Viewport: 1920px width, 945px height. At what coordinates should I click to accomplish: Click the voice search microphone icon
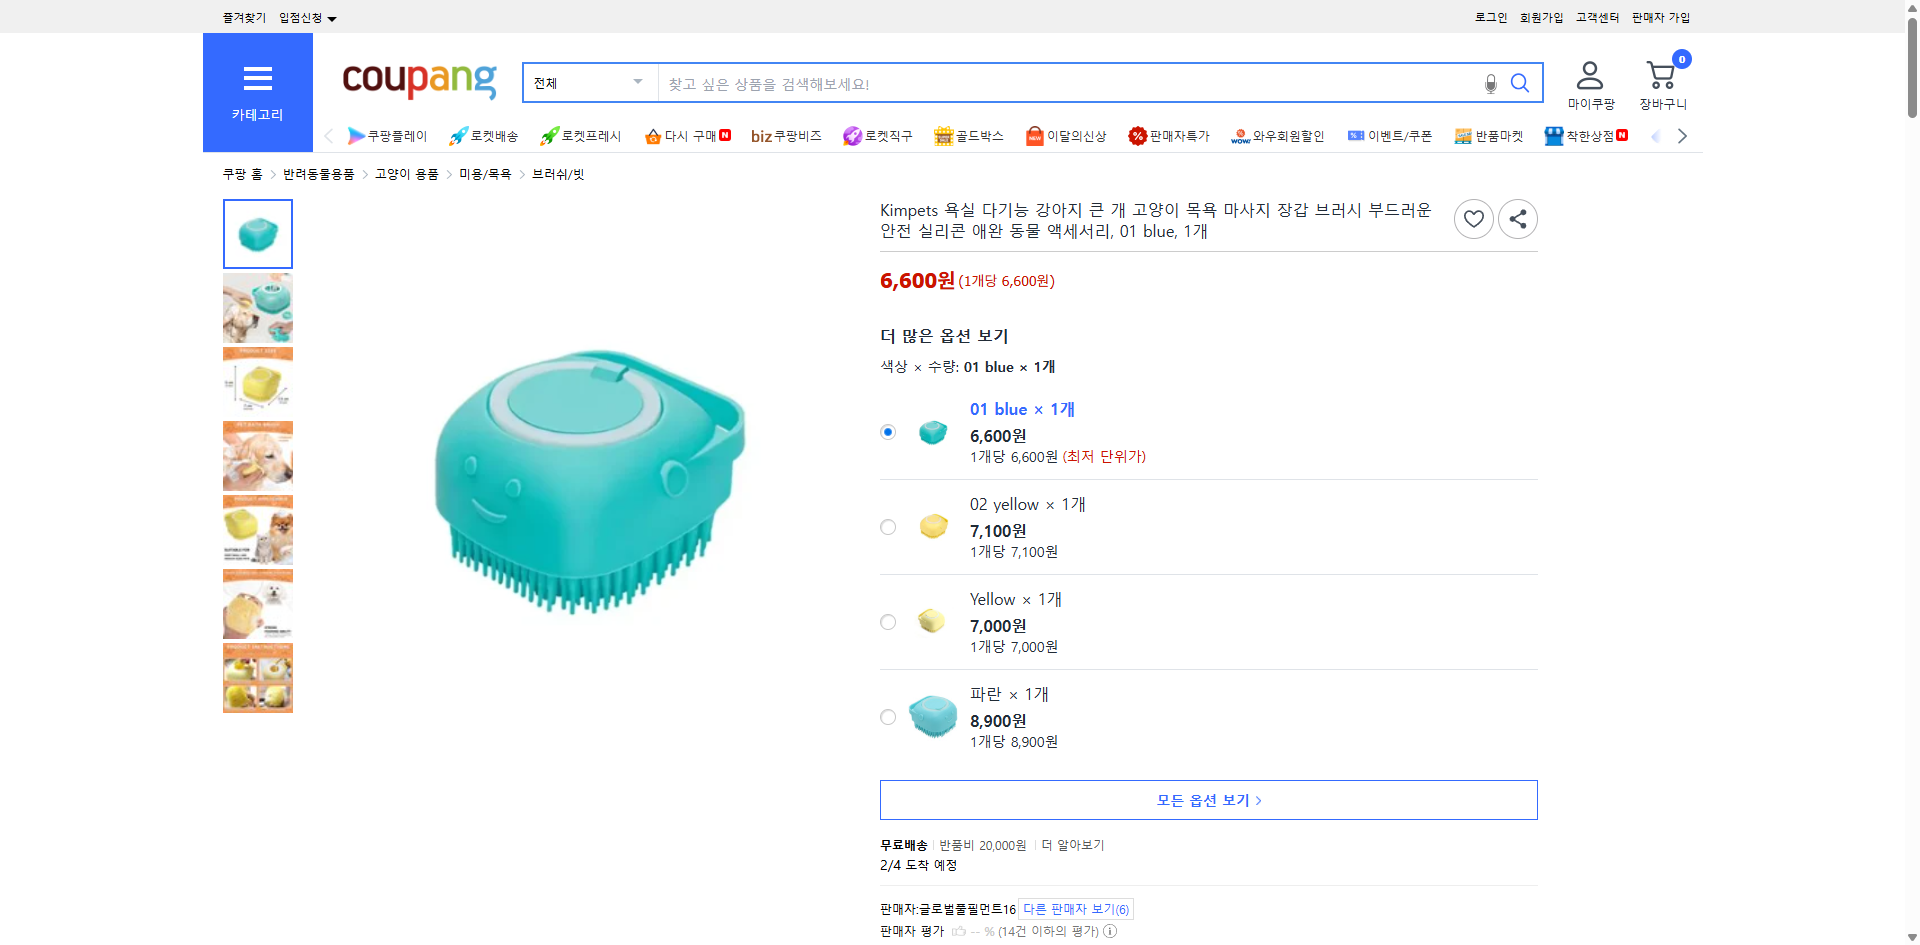[1489, 83]
